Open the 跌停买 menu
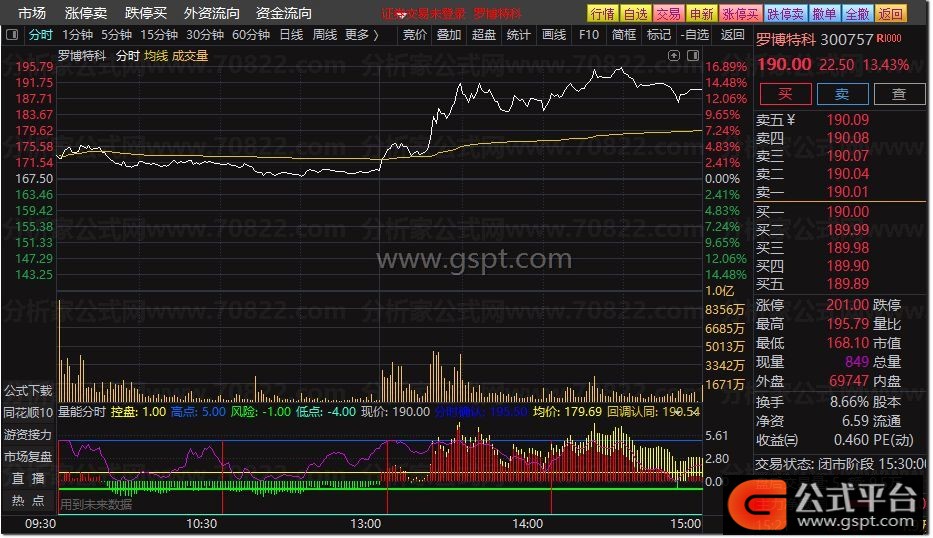Image resolution: width=933 pixels, height=538 pixels. (146, 13)
